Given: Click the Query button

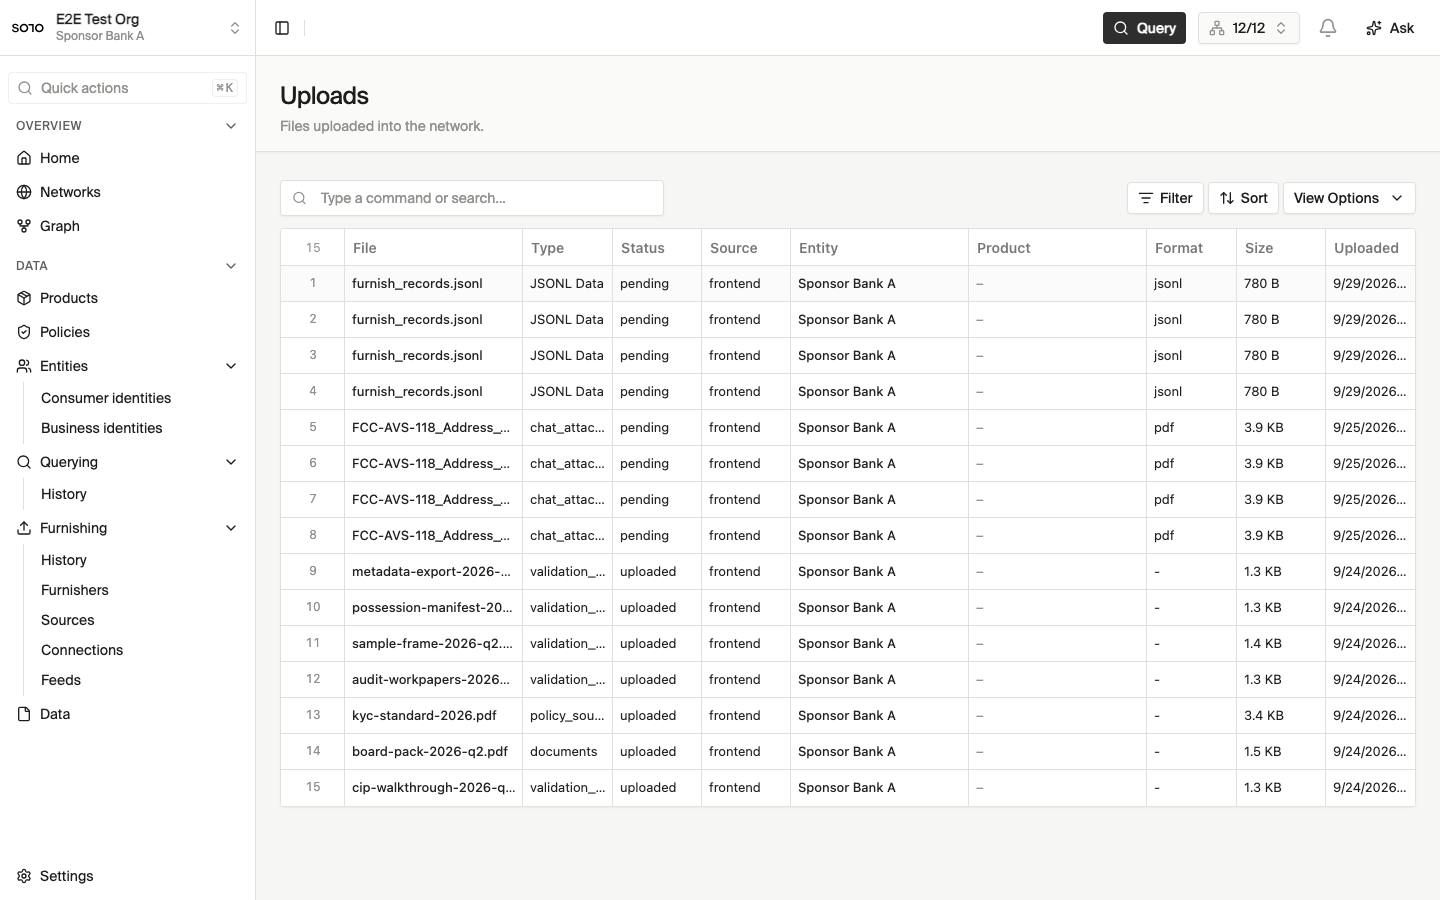Looking at the screenshot, I should click(x=1144, y=28).
